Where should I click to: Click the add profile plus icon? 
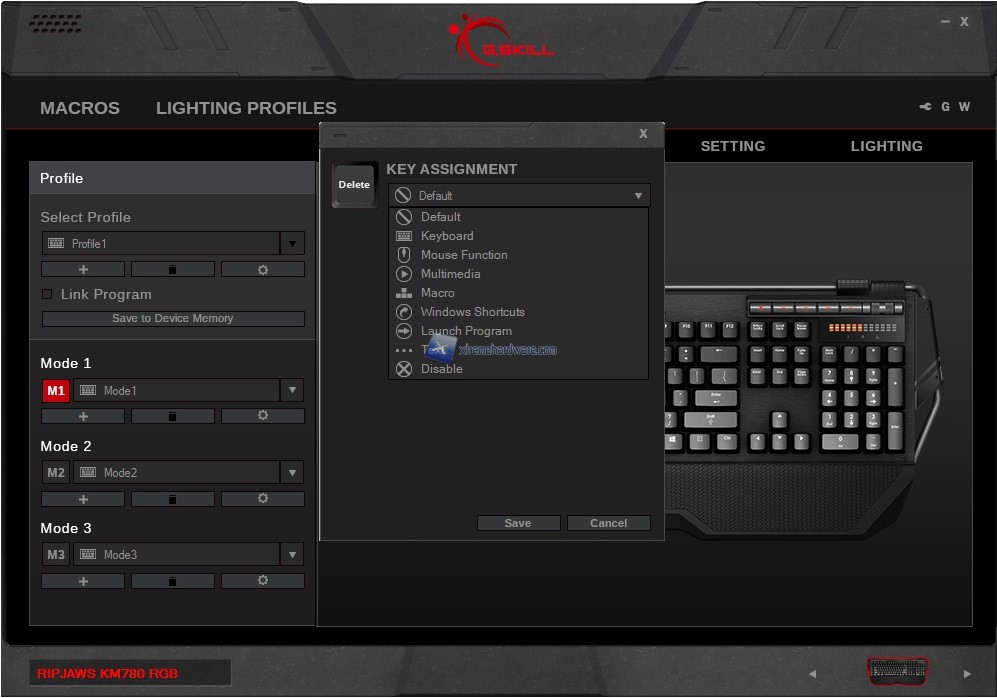pyautogui.click(x=83, y=270)
